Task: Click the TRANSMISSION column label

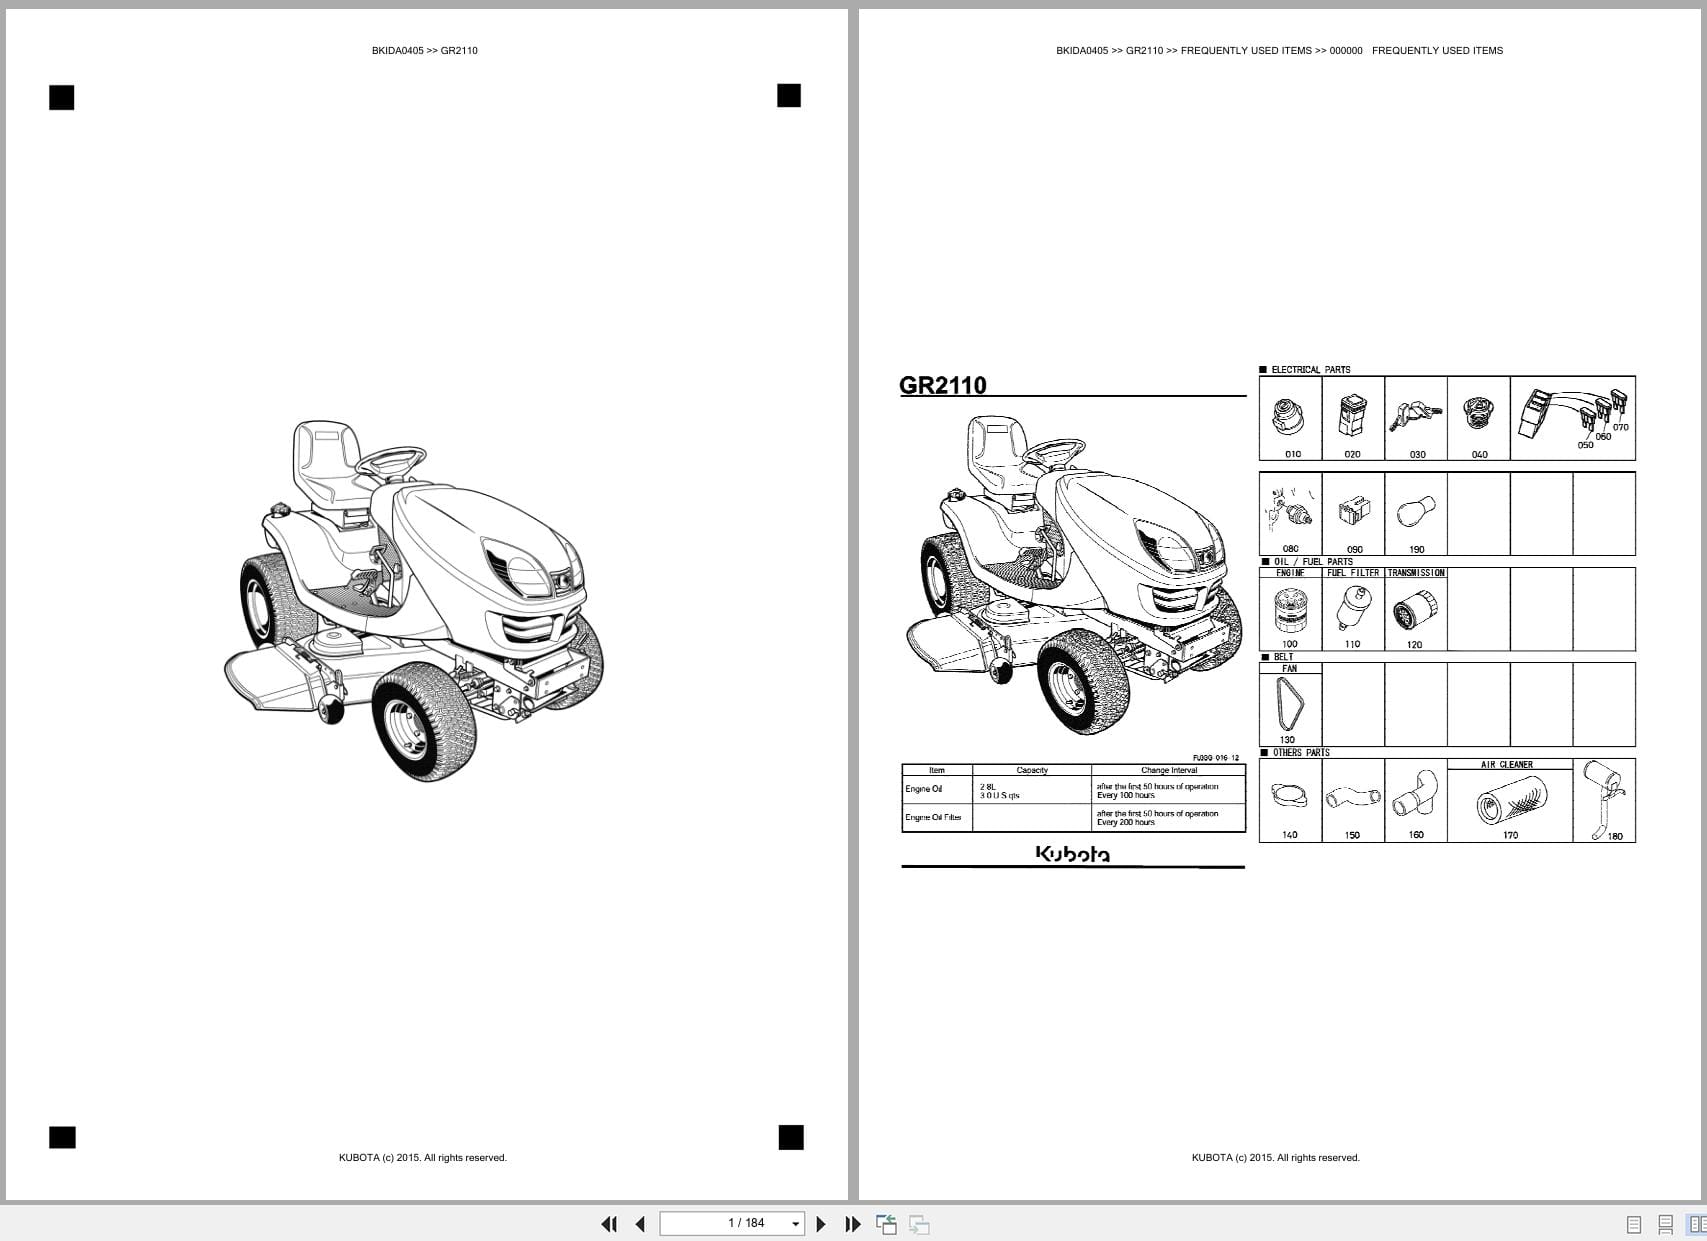Action: [x=1416, y=573]
